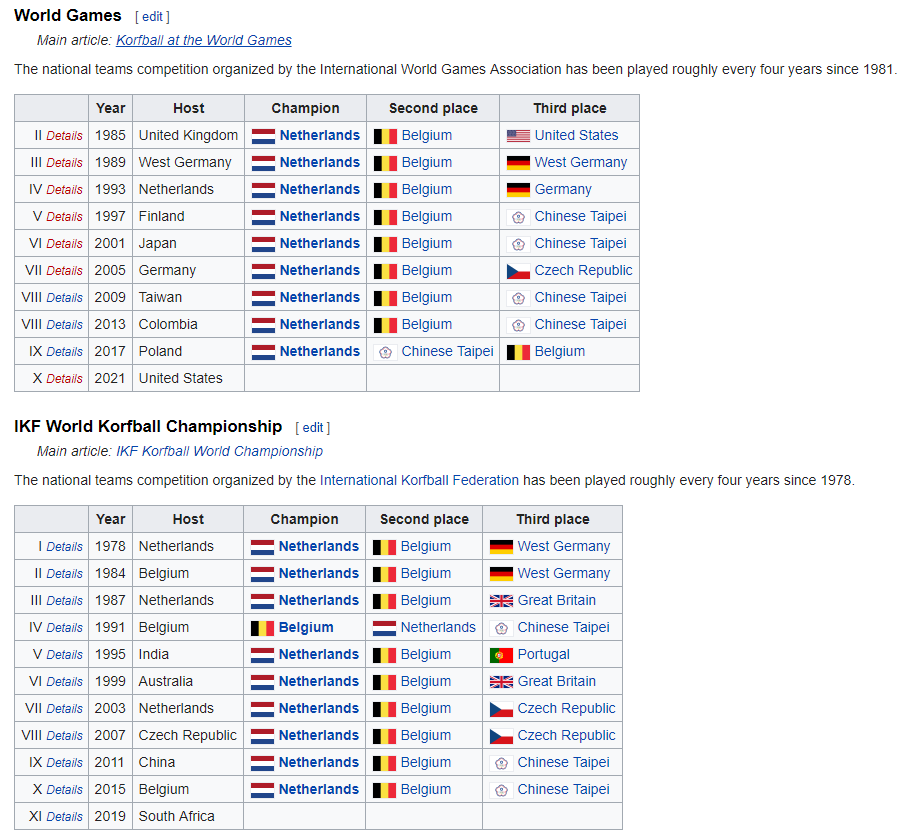Click West Germany flag in 1978 championship row
Image resolution: width=909 pixels, height=840 pixels.
point(501,547)
